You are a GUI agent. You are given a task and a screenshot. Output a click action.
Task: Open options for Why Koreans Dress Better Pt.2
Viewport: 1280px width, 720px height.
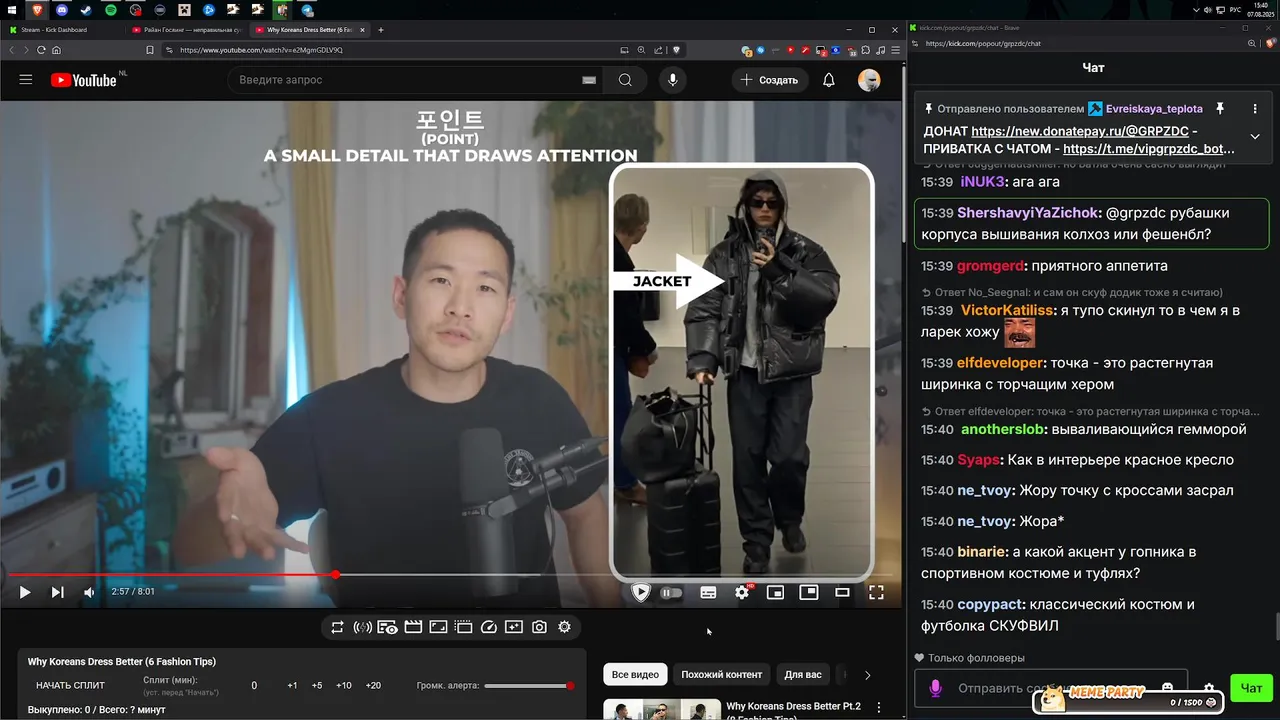[x=879, y=707]
